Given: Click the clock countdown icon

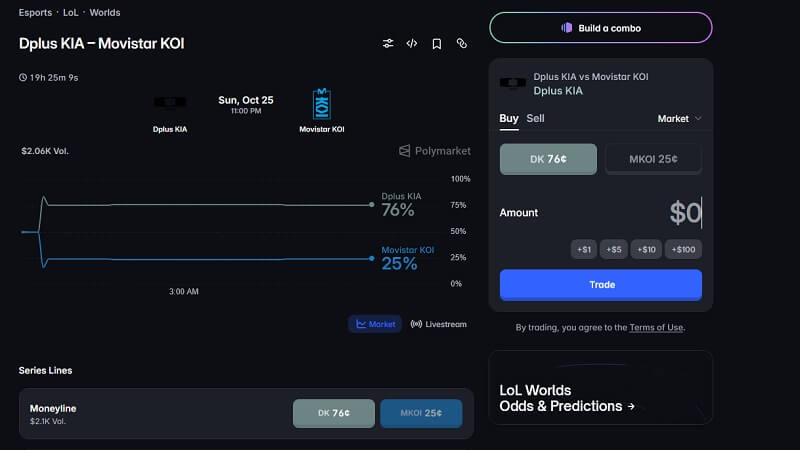Looking at the screenshot, I should click(23, 78).
